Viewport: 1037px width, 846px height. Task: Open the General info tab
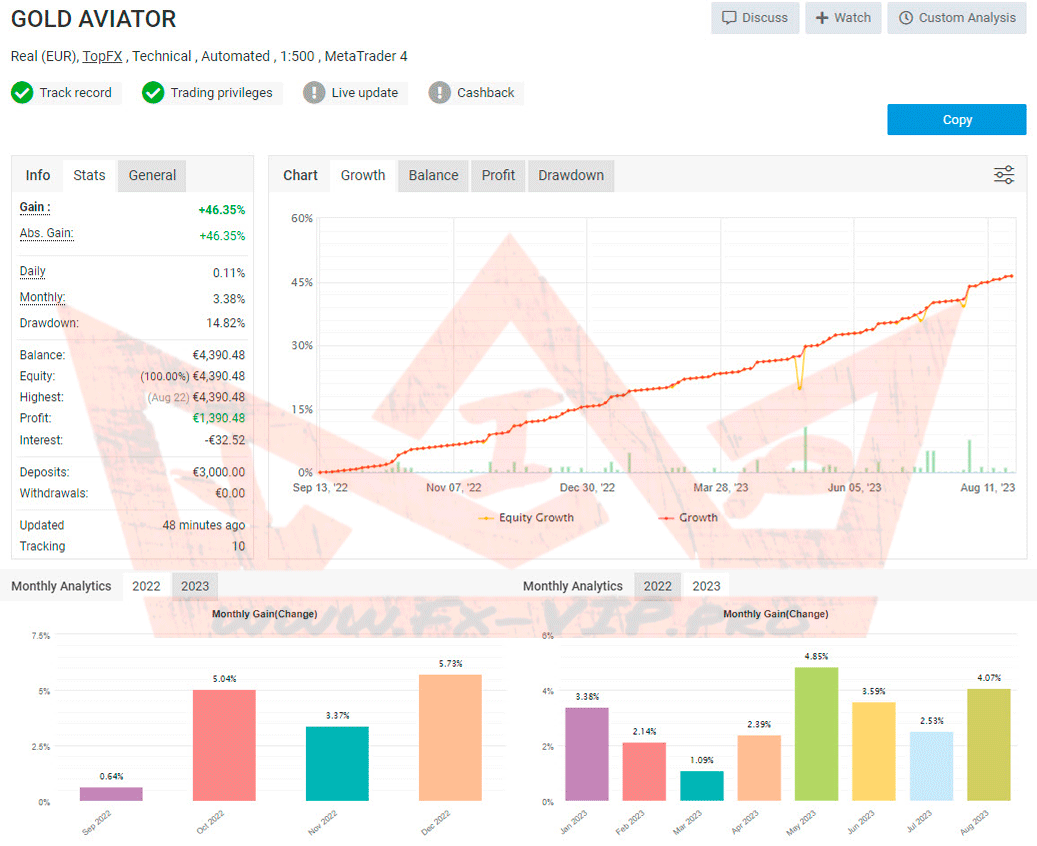click(x=152, y=175)
